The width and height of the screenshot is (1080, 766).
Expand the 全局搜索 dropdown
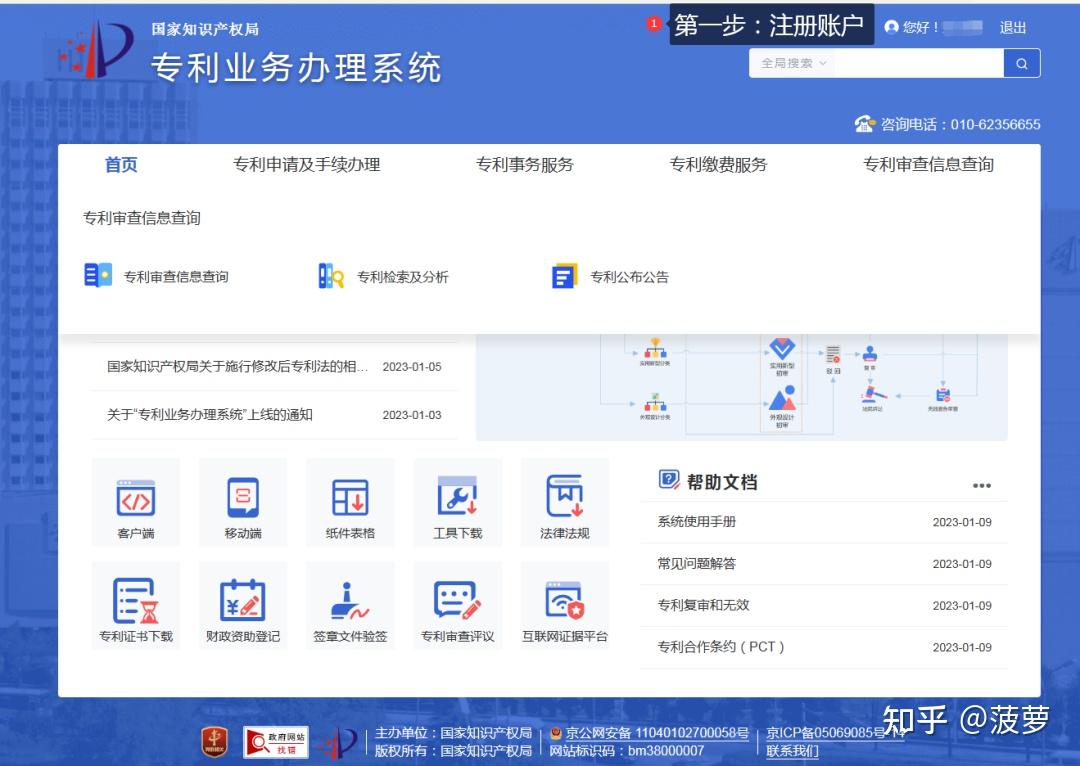click(x=793, y=63)
